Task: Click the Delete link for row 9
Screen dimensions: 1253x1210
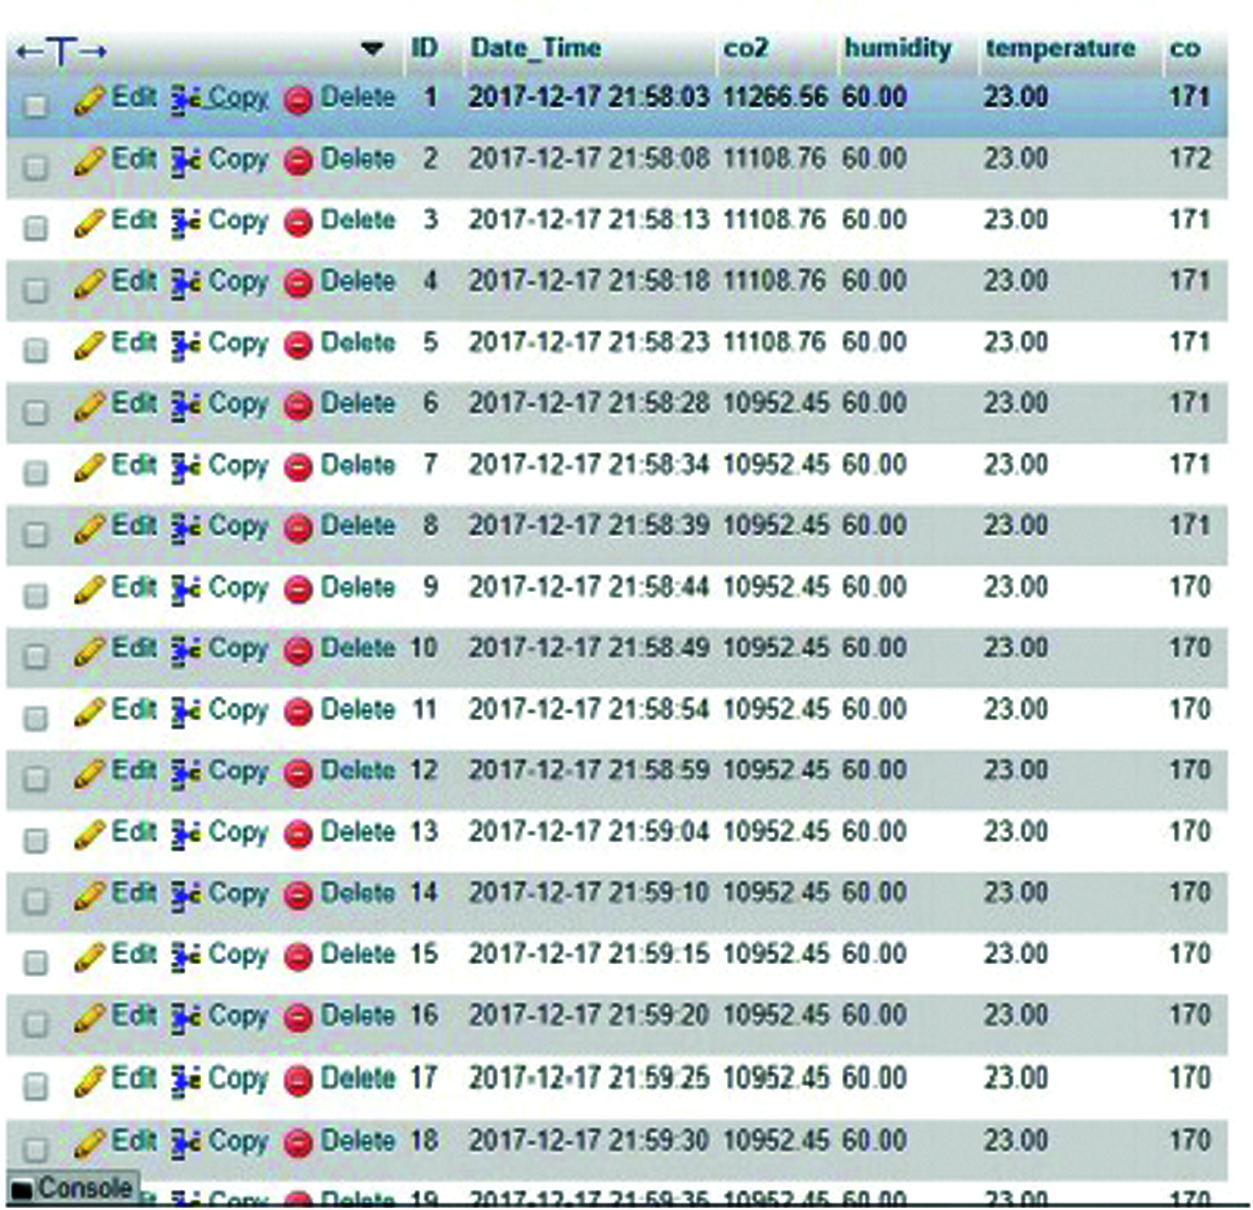Action: pos(357,588)
